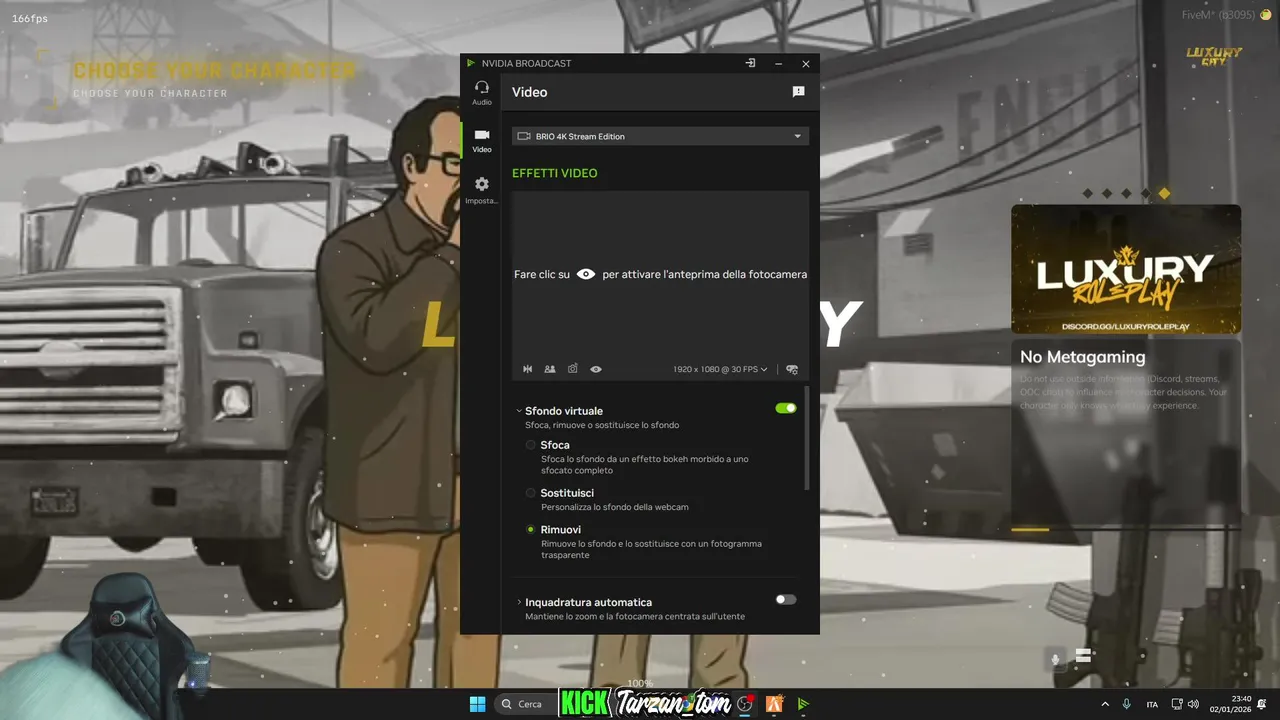
Task: Click the mirror camera flip icon
Action: [x=528, y=369]
